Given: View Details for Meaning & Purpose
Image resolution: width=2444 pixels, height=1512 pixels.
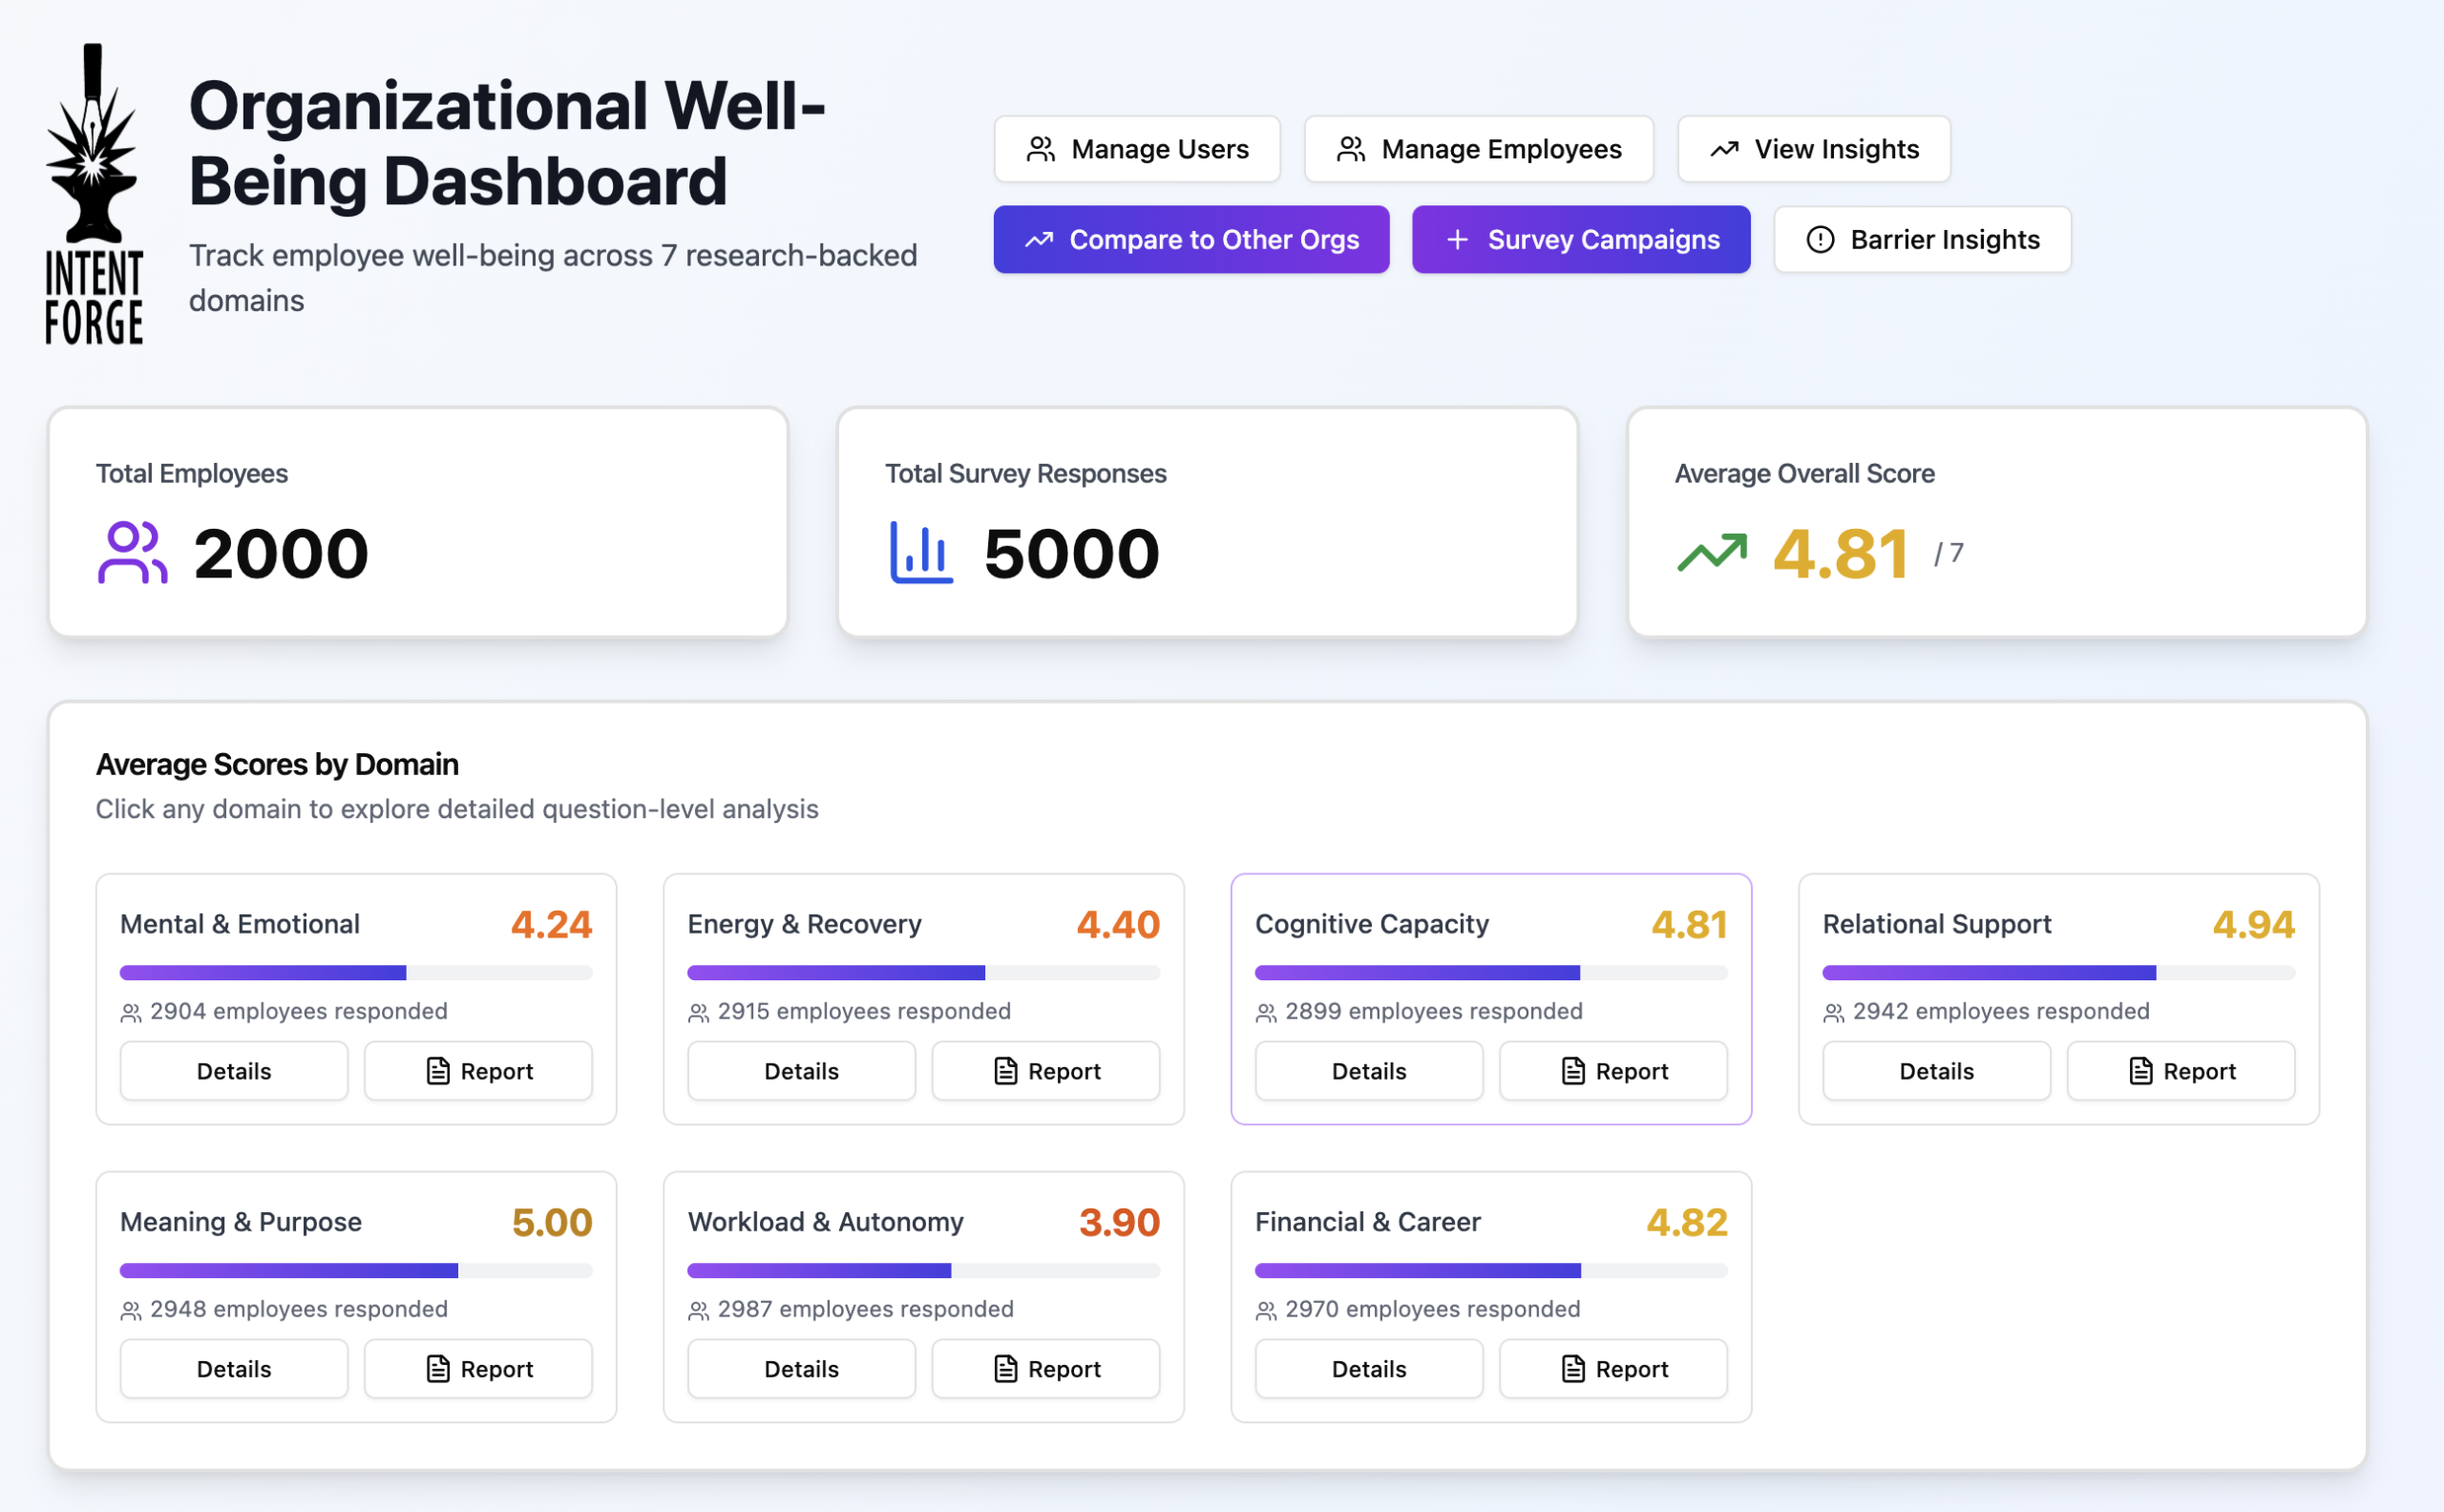Looking at the screenshot, I should [x=234, y=1369].
